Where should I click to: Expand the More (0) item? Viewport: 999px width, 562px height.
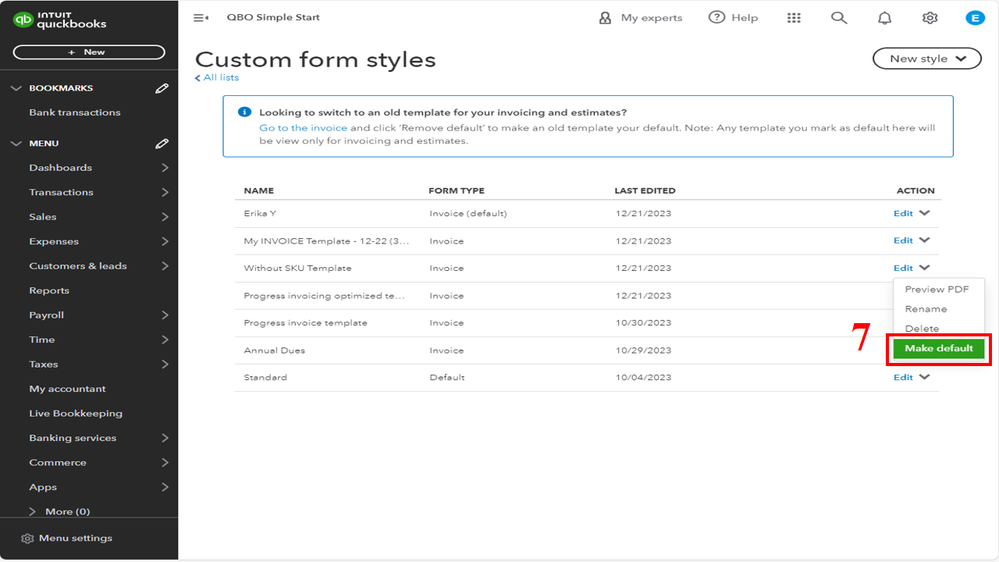34,512
